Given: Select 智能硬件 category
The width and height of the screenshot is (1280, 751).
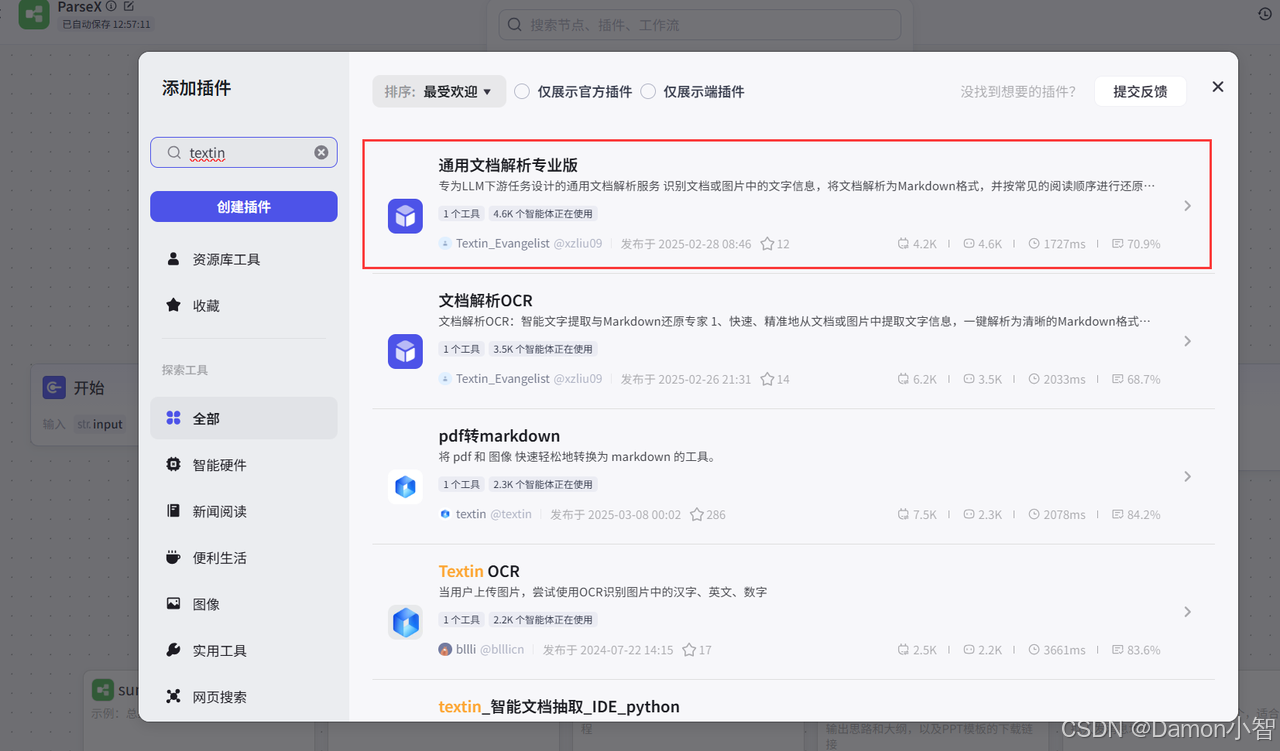Looking at the screenshot, I should pyautogui.click(x=244, y=465).
